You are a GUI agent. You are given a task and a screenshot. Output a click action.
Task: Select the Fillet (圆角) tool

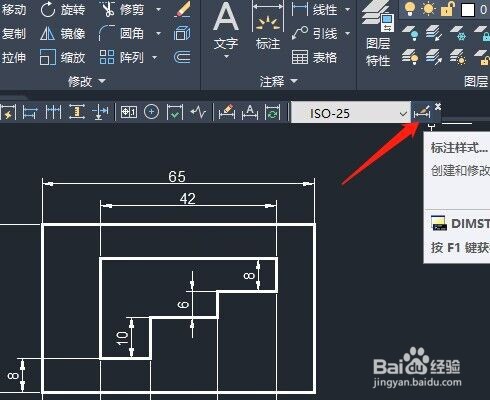coord(121,33)
